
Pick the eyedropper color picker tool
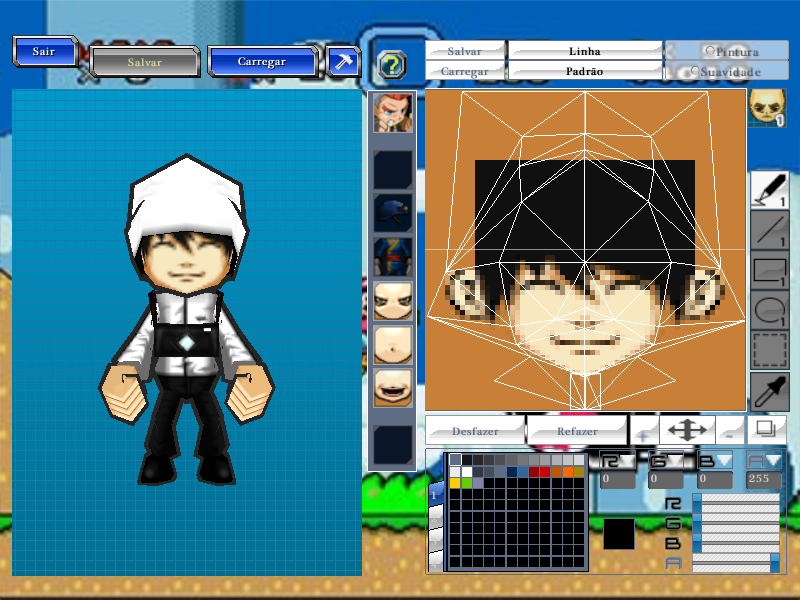pos(768,392)
